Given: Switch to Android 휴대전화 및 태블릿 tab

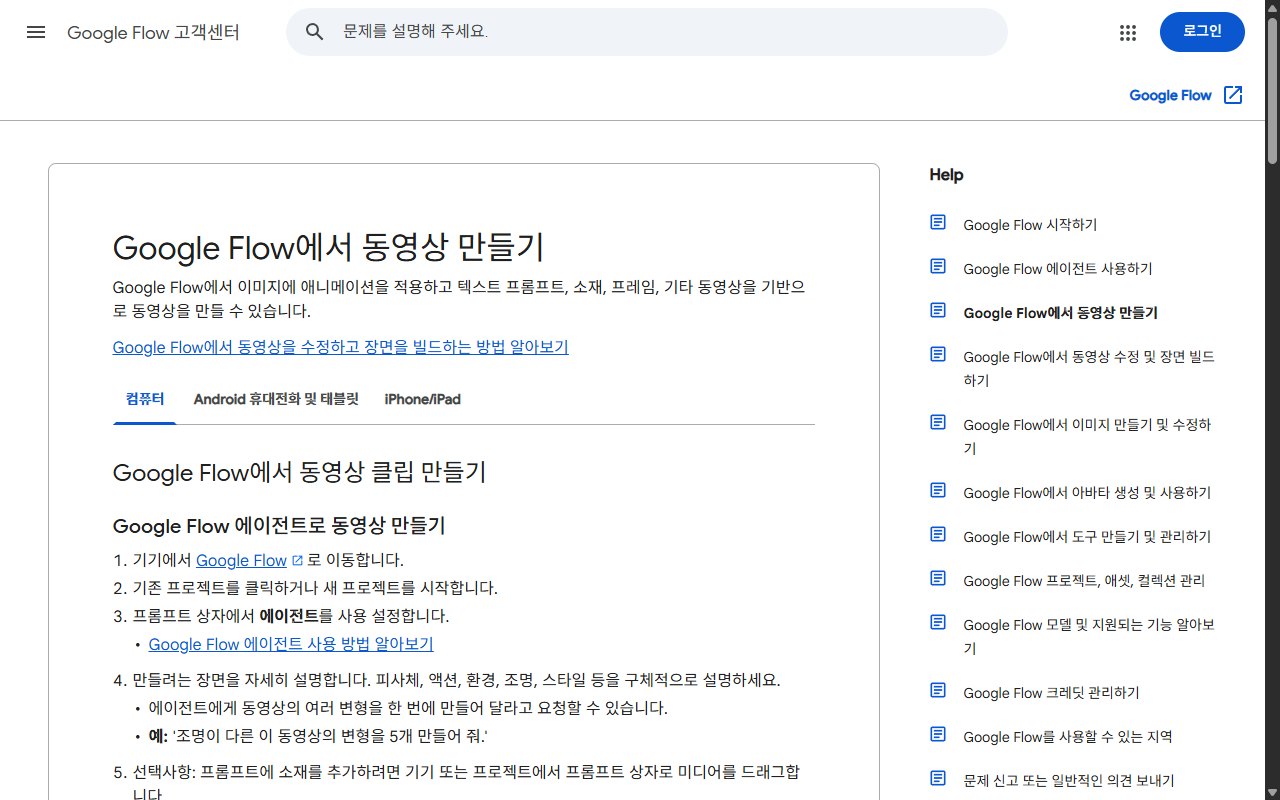Looking at the screenshot, I should 276,399.
